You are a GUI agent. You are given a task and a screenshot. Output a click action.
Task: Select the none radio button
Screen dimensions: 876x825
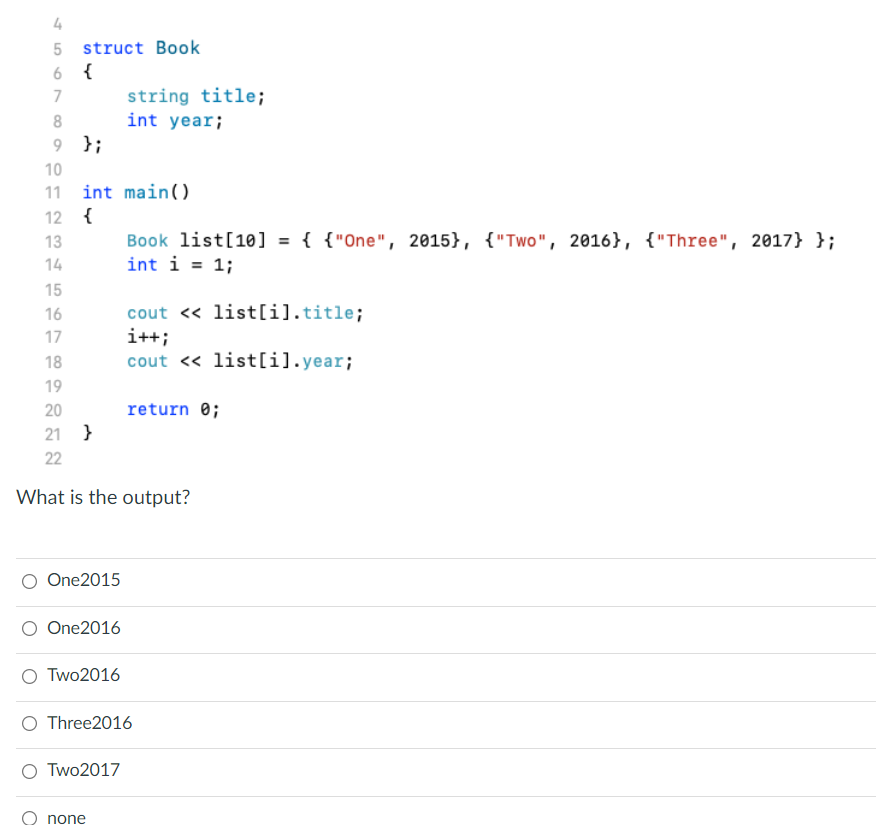[30, 818]
